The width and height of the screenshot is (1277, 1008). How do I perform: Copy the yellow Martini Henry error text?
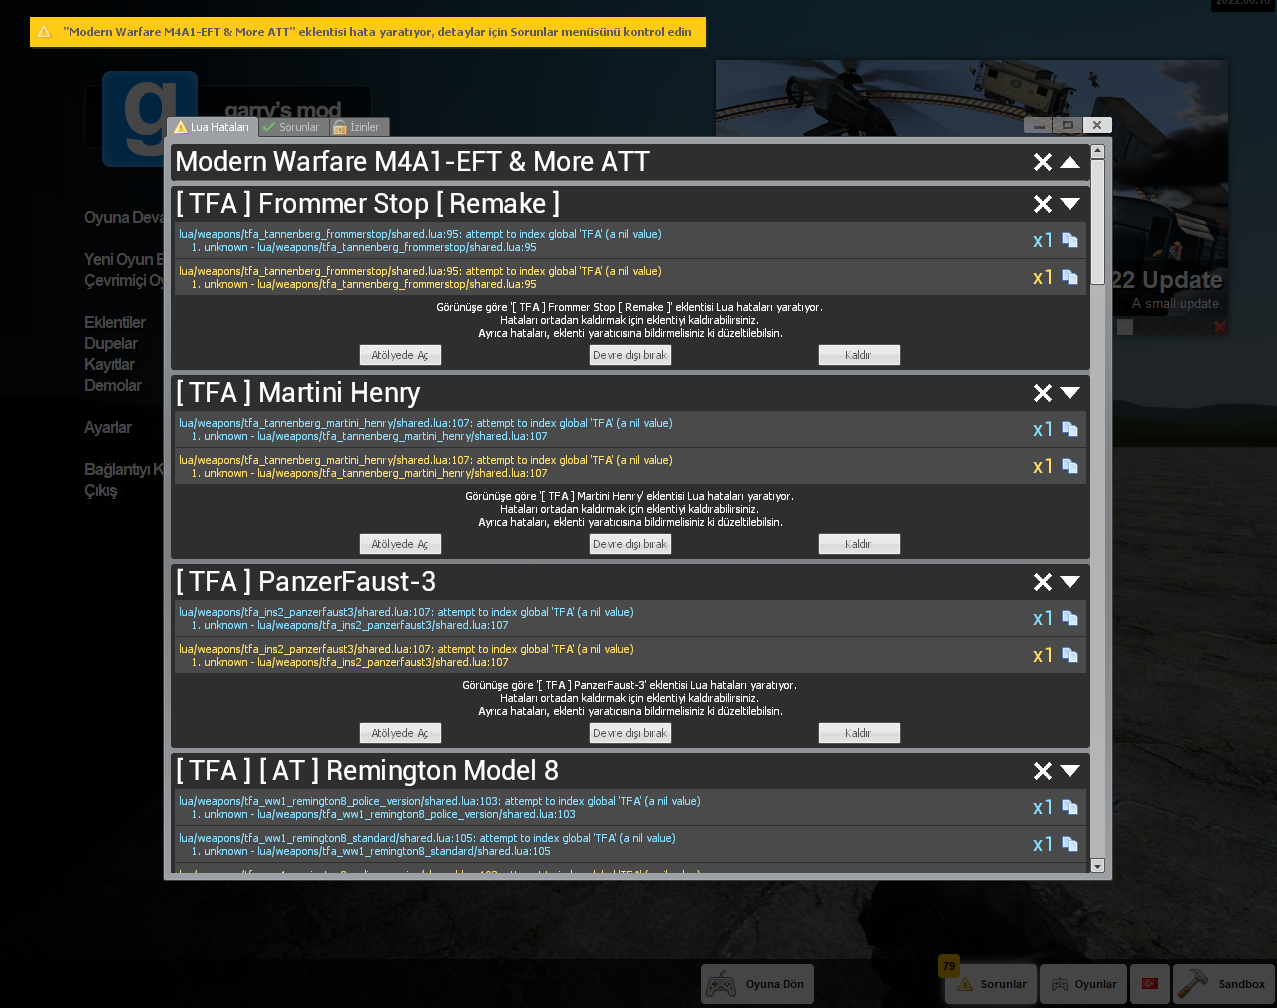[x=1070, y=466]
